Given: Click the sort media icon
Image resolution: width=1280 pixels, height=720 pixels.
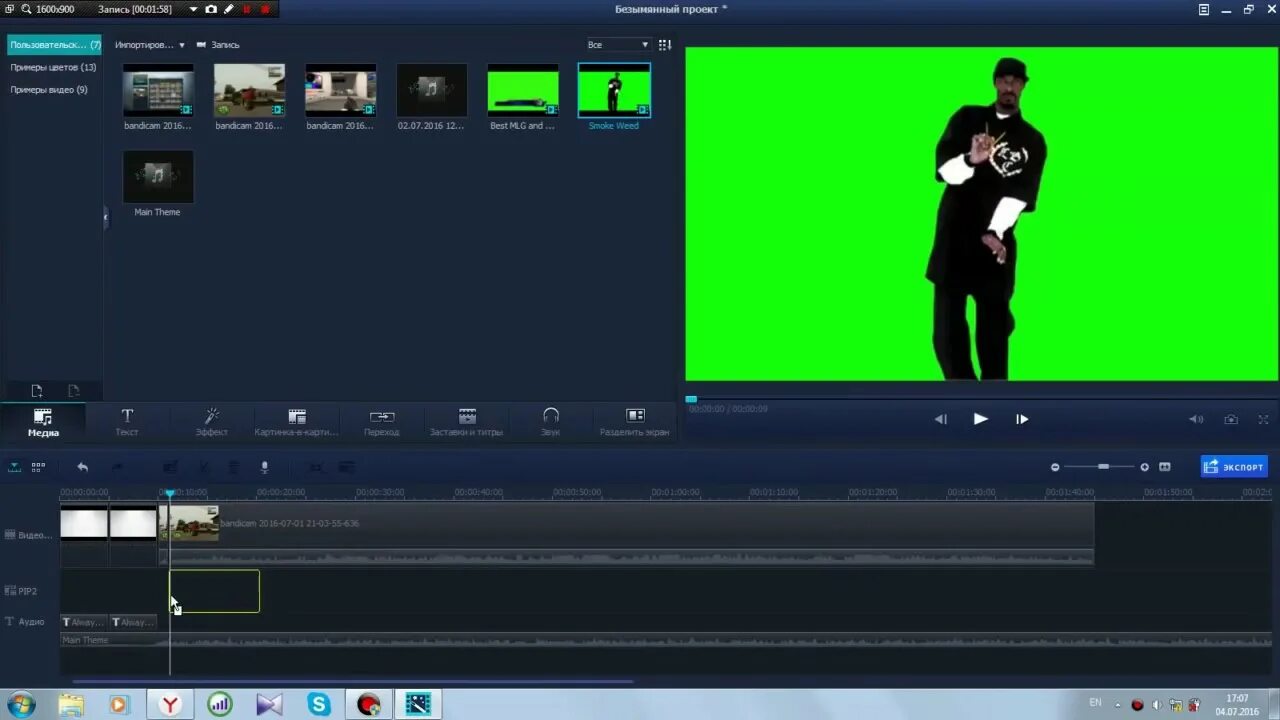Looking at the screenshot, I should click(x=665, y=45).
